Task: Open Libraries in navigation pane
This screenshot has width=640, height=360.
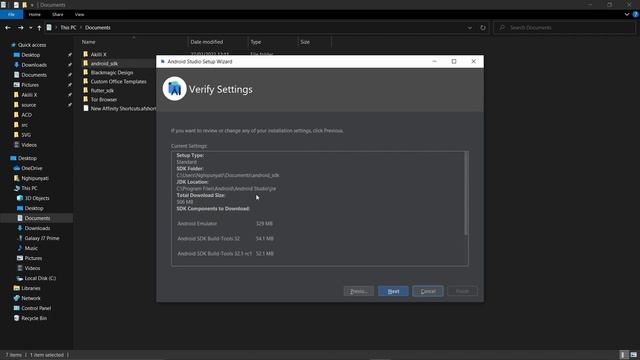Action: pos(31,288)
